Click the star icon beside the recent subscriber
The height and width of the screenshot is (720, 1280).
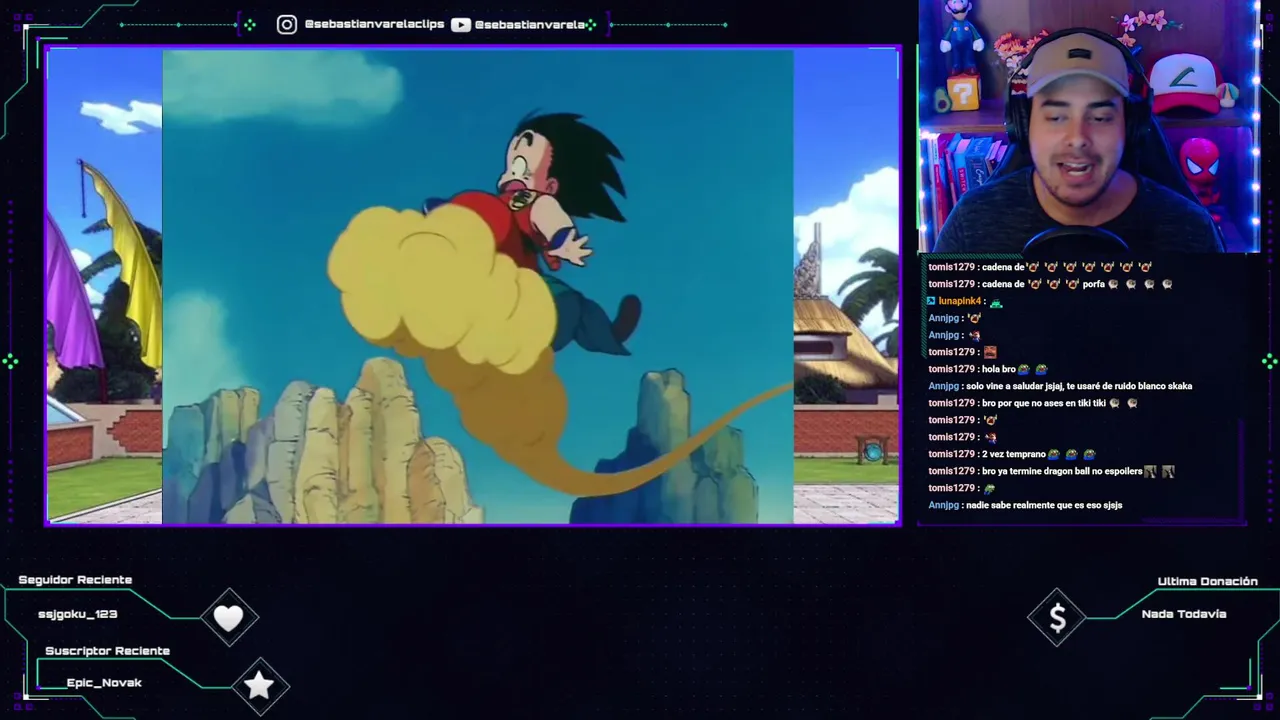259,685
